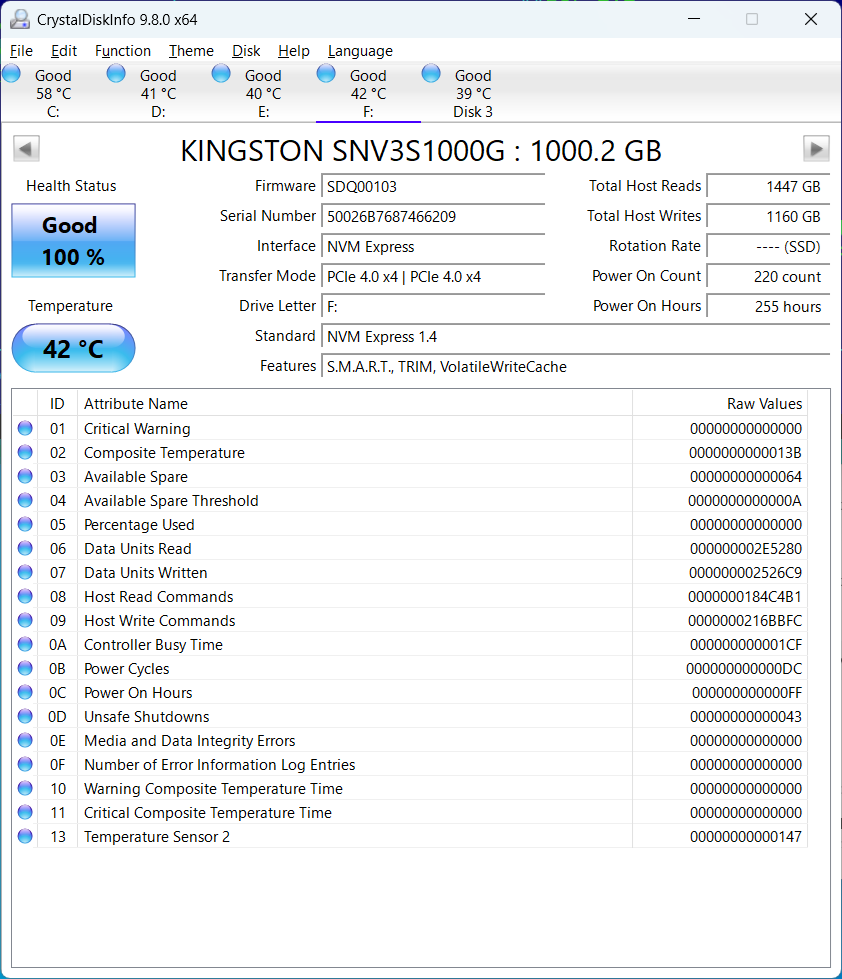Click the status orb for Data Units Written
This screenshot has width=842, height=979.
coord(25,572)
